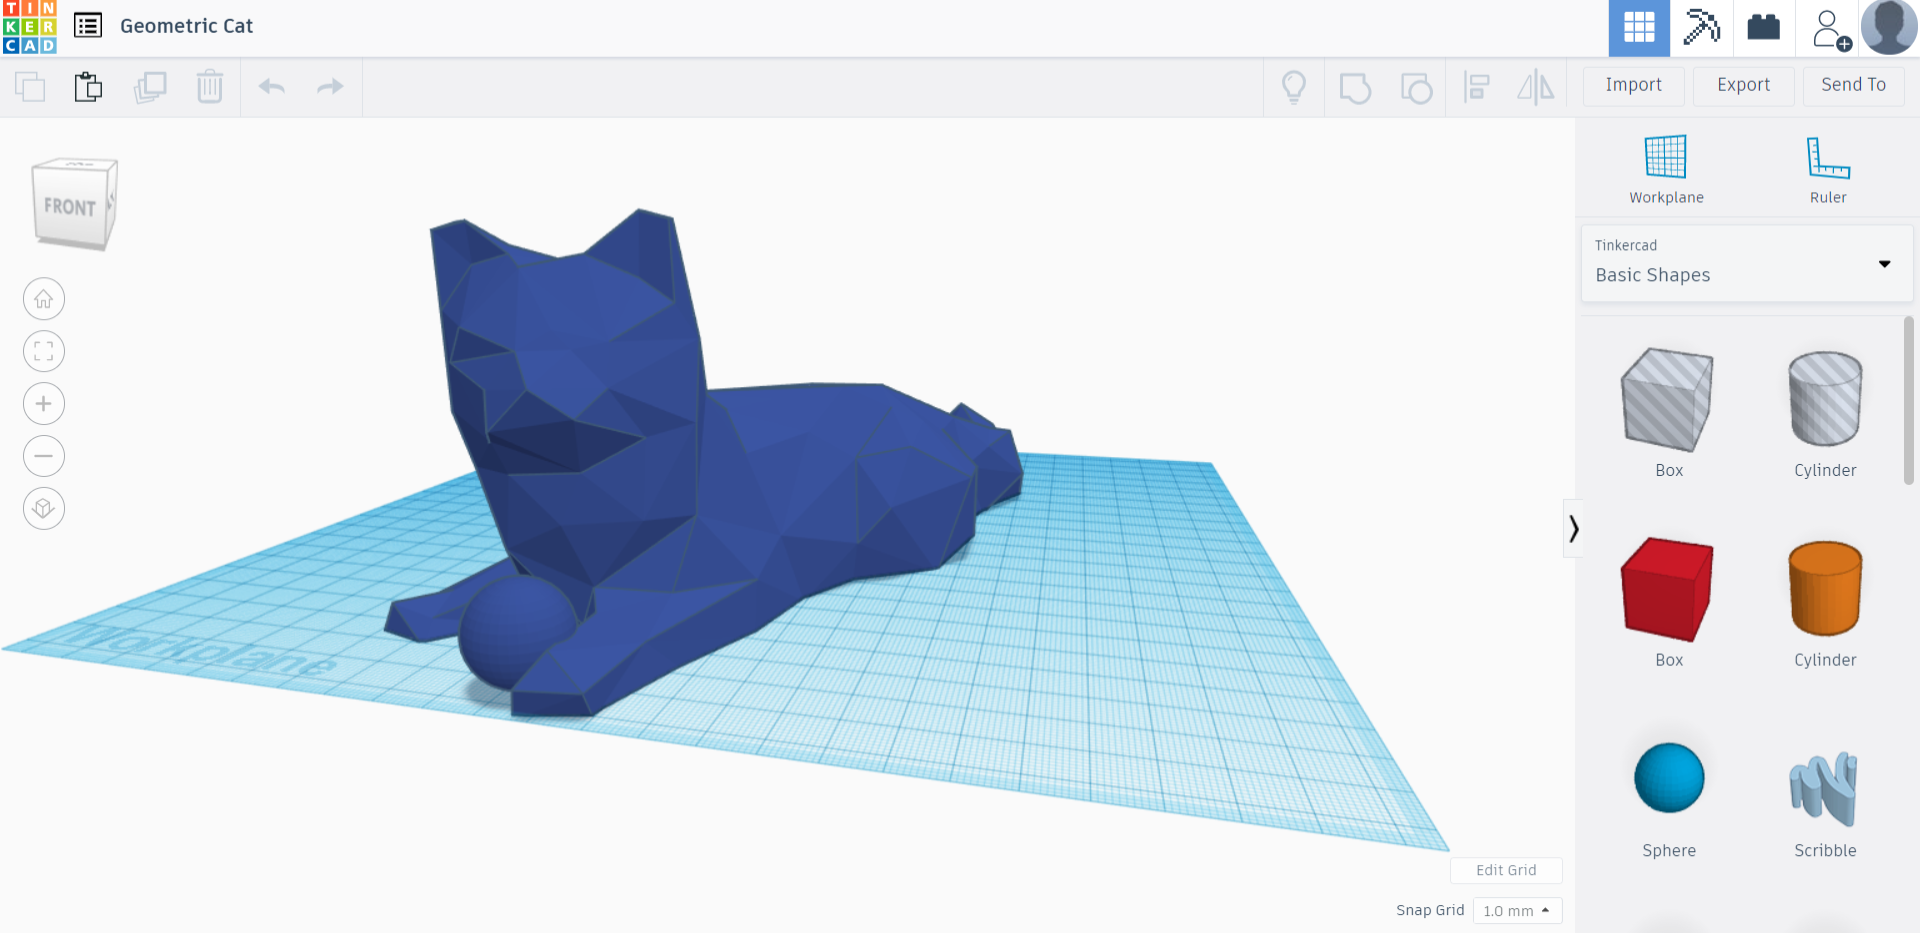Open the Bricks mode icon
Viewport: 1920px width, 933px height.
pyautogui.click(x=1763, y=27)
